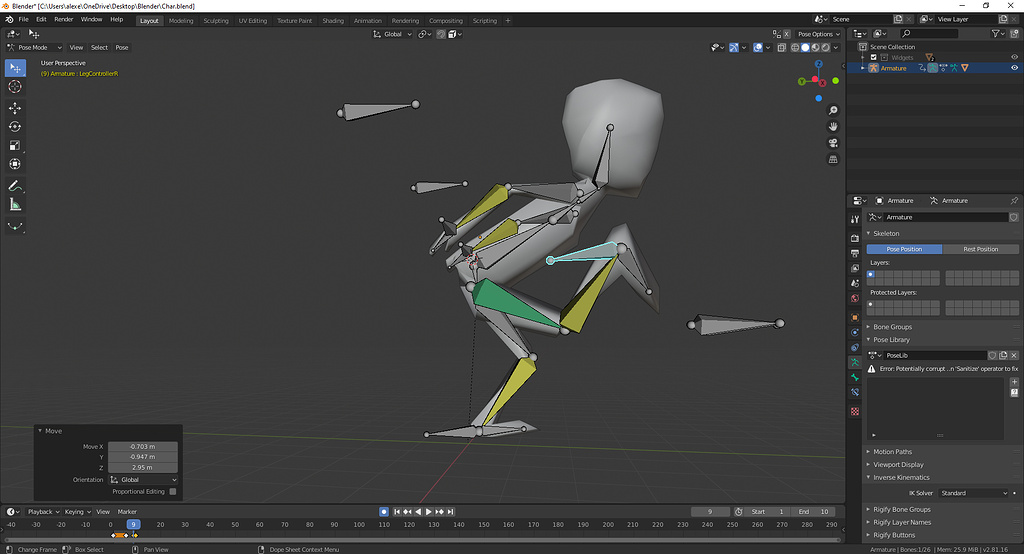Click the End frame field in the timeline
Screen dimensions: 1024x554
tap(814, 512)
